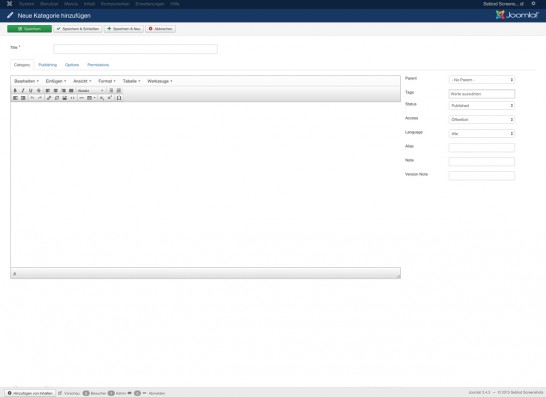Open the Access level dropdown
Viewport: 546px width, 397px height.
tap(481, 119)
